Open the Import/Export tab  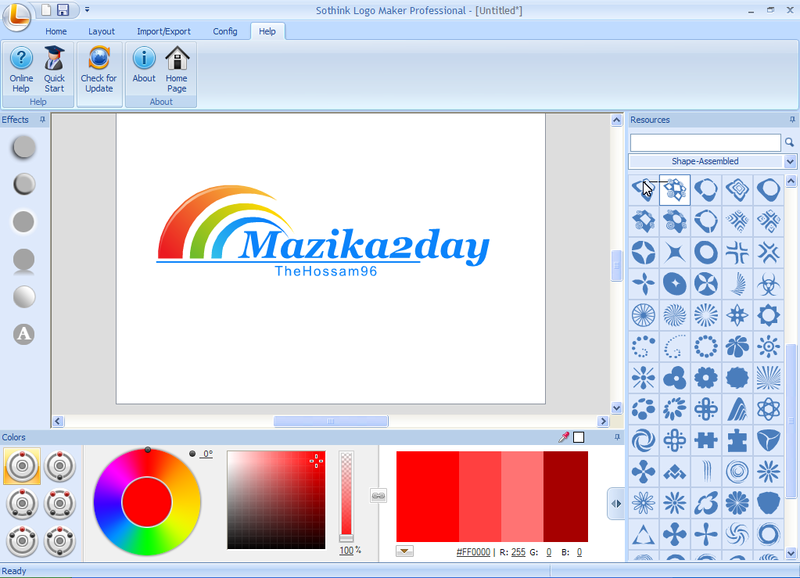(x=164, y=31)
